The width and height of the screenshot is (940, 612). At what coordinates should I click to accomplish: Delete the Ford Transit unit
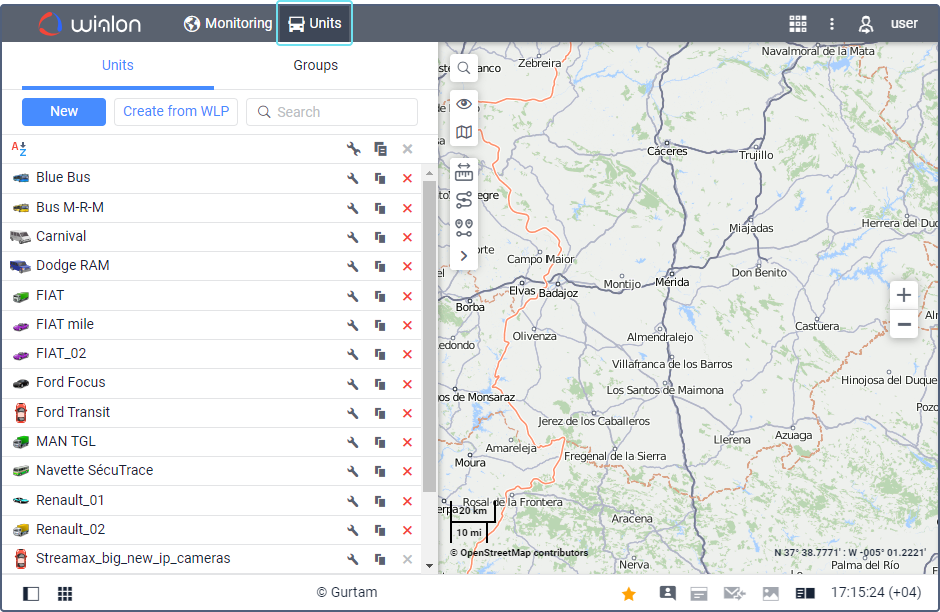408,413
